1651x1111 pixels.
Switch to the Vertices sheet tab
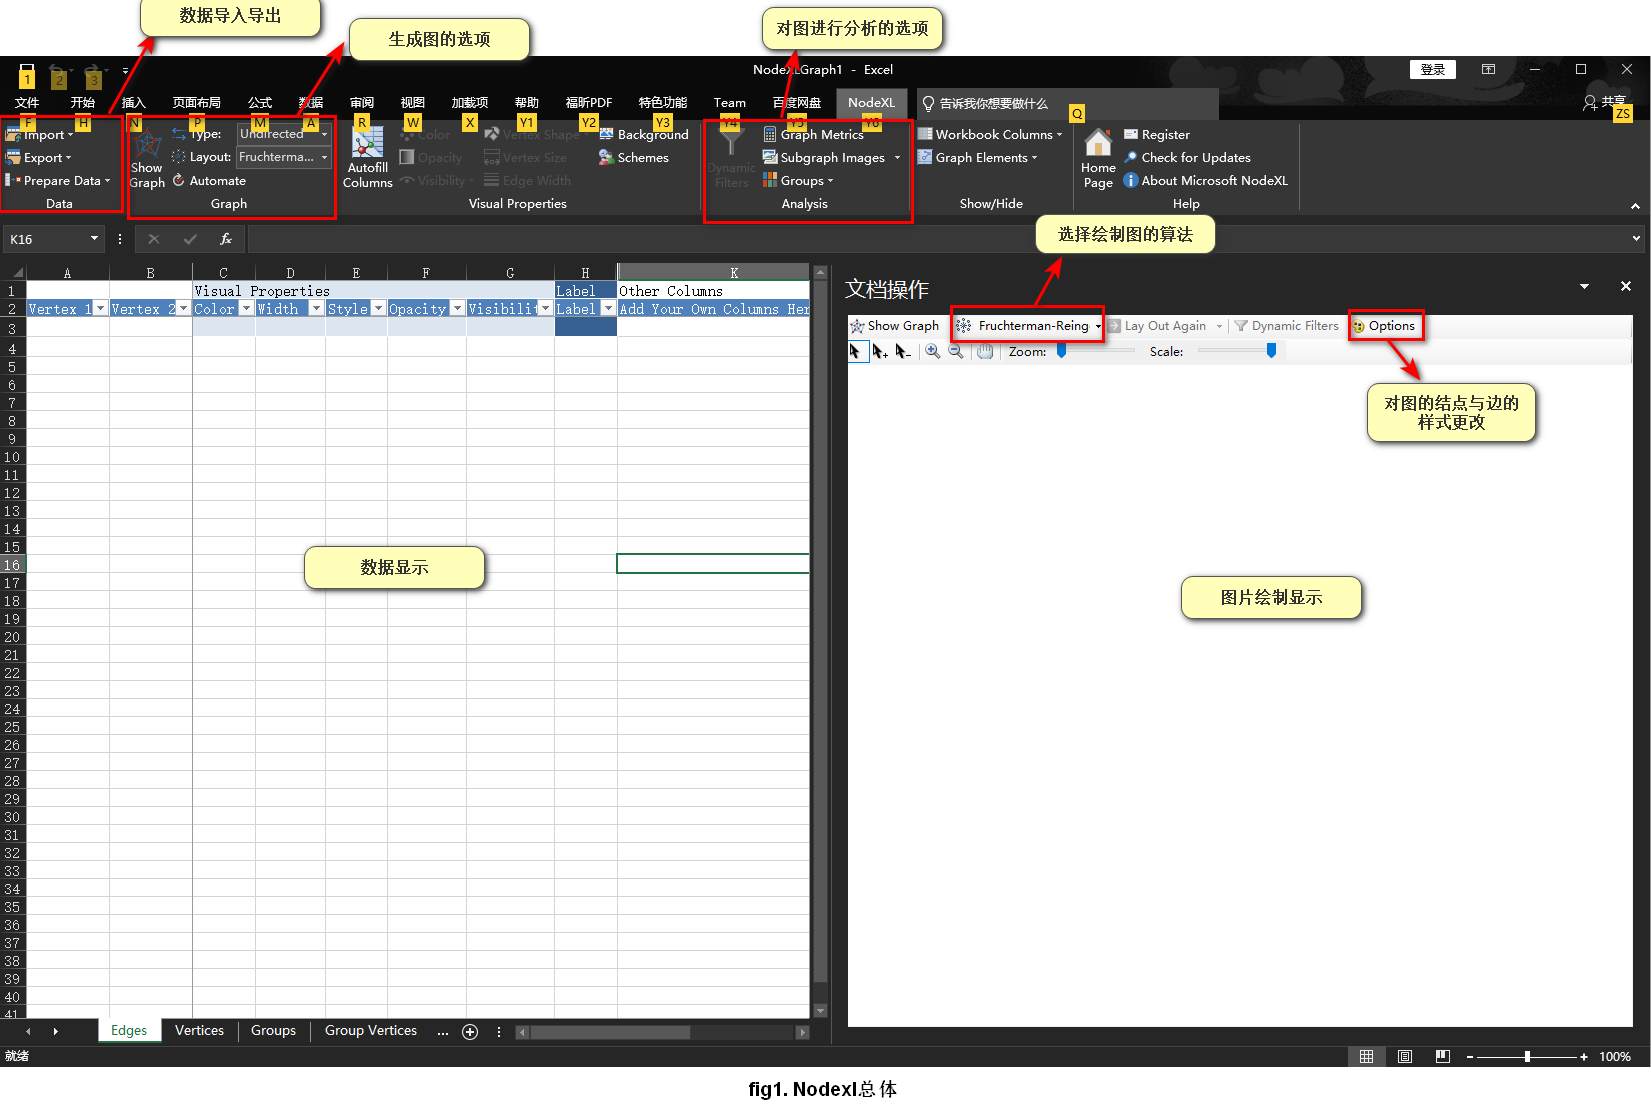[x=200, y=1031]
